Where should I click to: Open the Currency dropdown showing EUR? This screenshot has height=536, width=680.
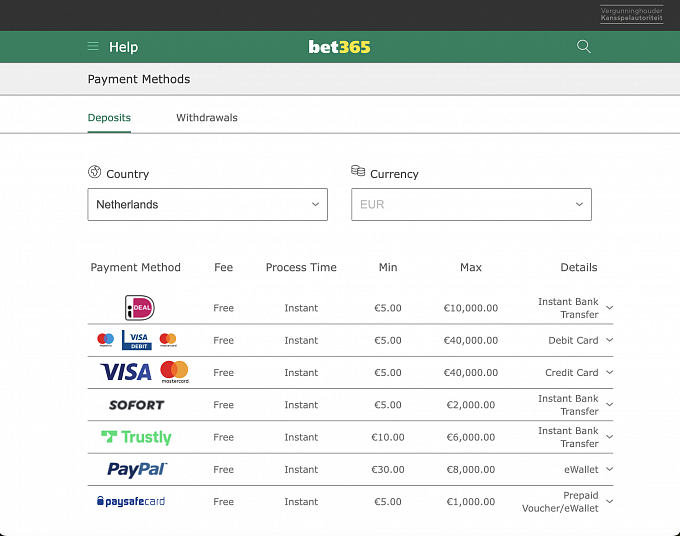tap(471, 204)
